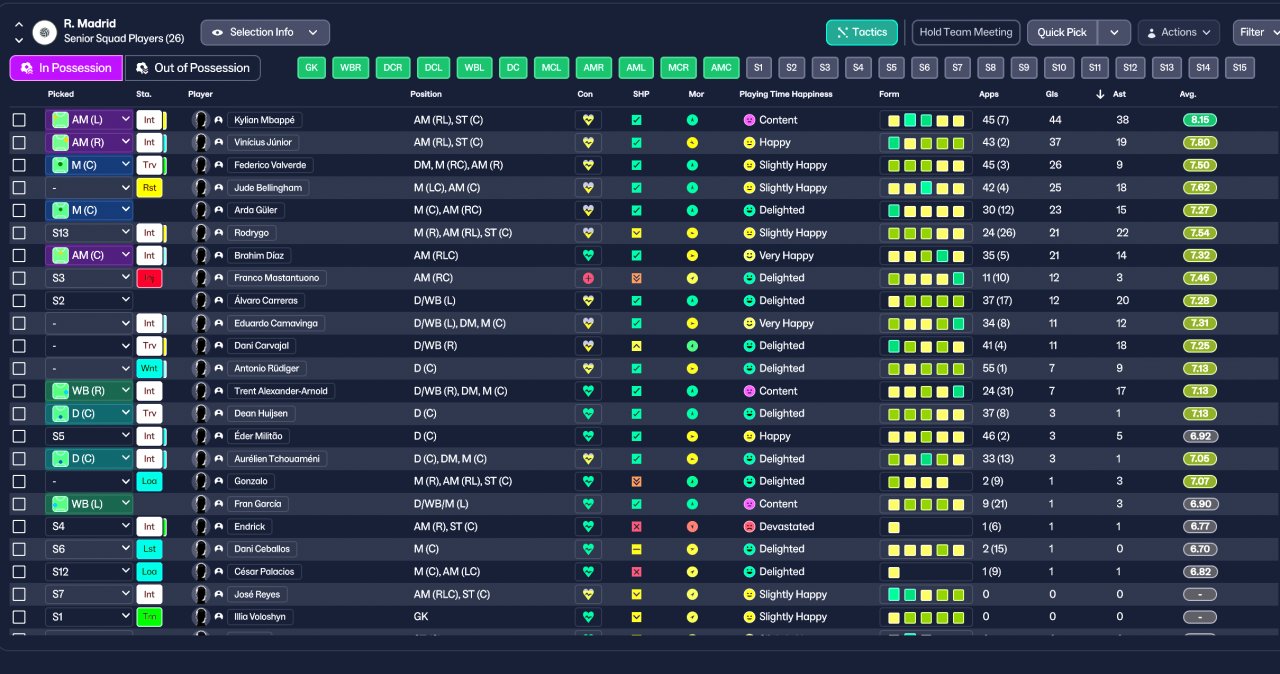Click Mbappé's form squares indicator
Image resolution: width=1280 pixels, height=674 pixels.
coord(926,120)
